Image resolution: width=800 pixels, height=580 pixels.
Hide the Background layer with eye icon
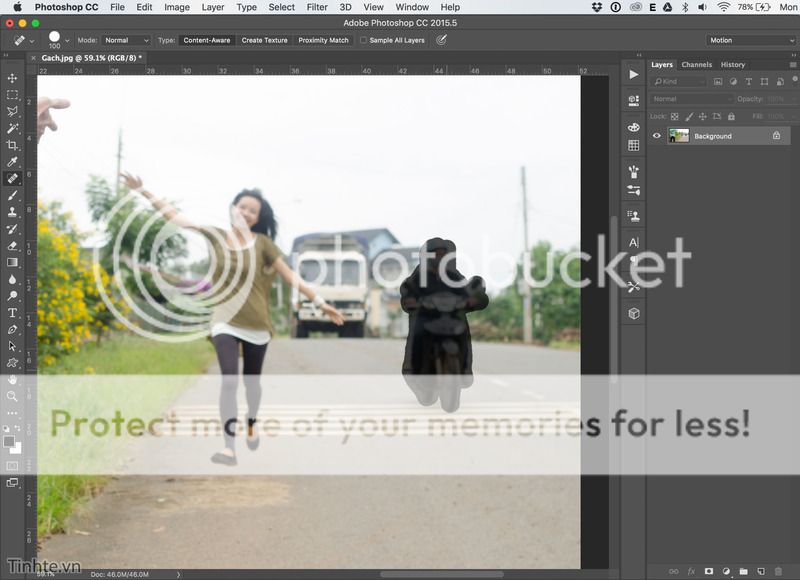tap(657, 136)
